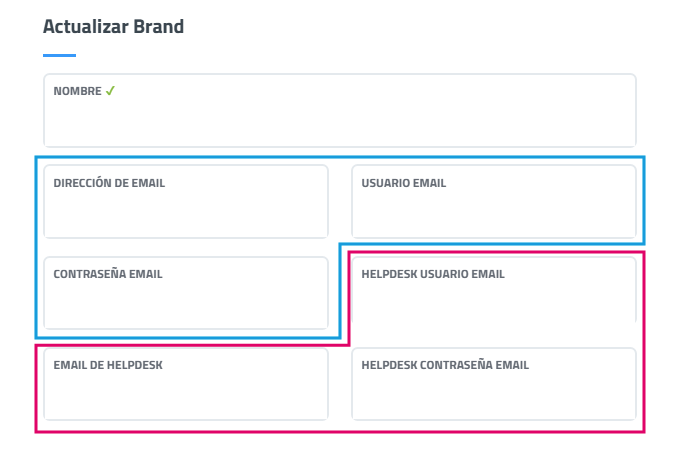675x462 pixels.
Task: Focus the HELPDESK CONTRASEÑA EMAIL field
Action: (x=494, y=393)
